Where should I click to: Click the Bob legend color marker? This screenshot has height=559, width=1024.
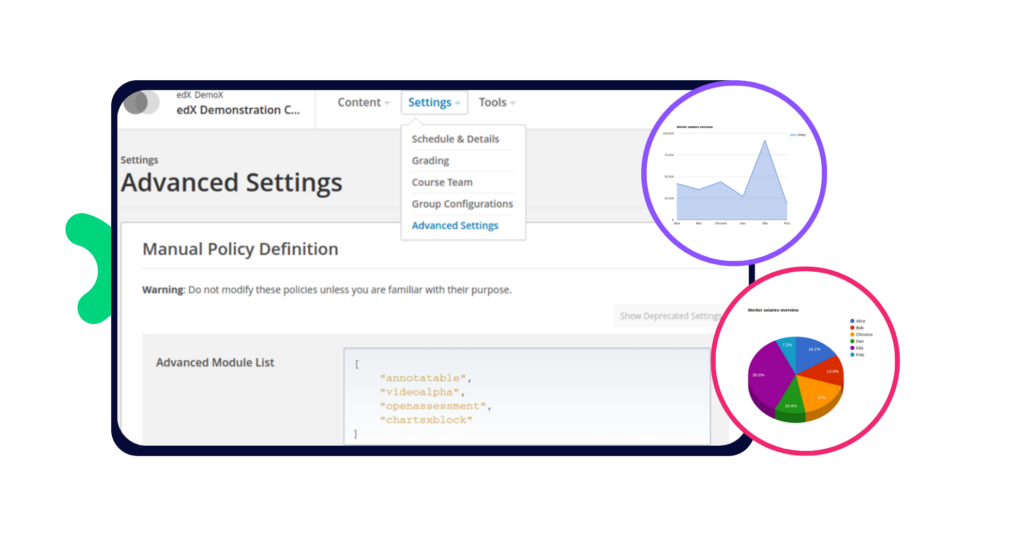coord(850,327)
